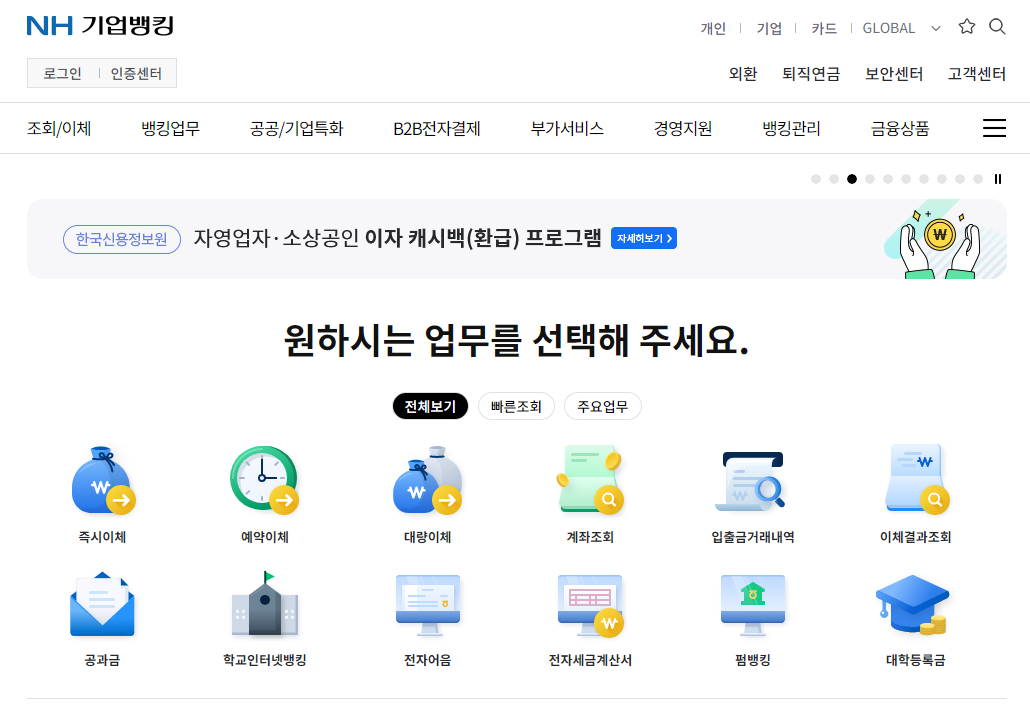Select B2B전자결제 from the navigation bar
Viewport: 1030px width, 720px height.
point(438,128)
